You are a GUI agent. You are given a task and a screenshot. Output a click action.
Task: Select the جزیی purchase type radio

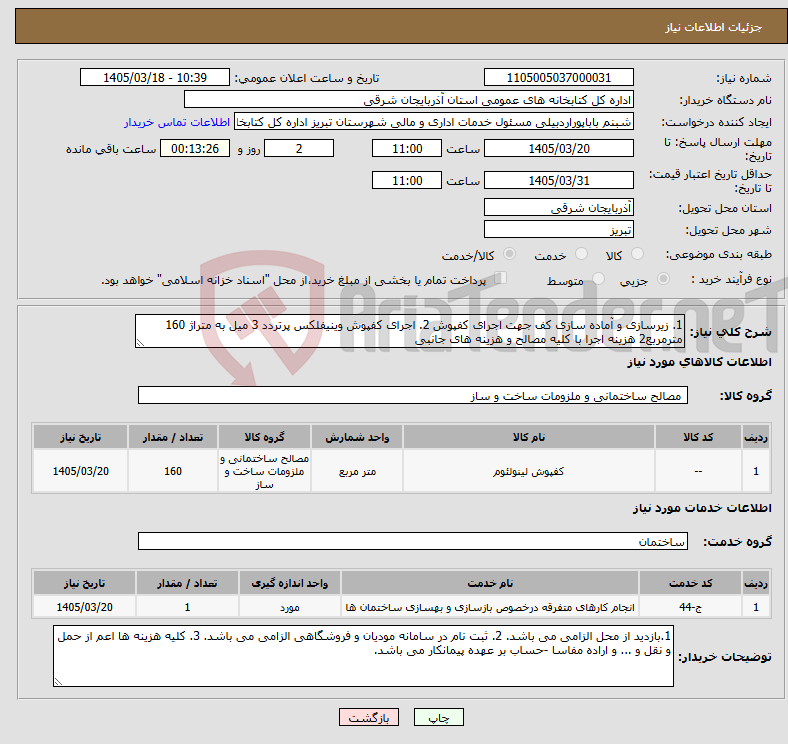[x=663, y=278]
